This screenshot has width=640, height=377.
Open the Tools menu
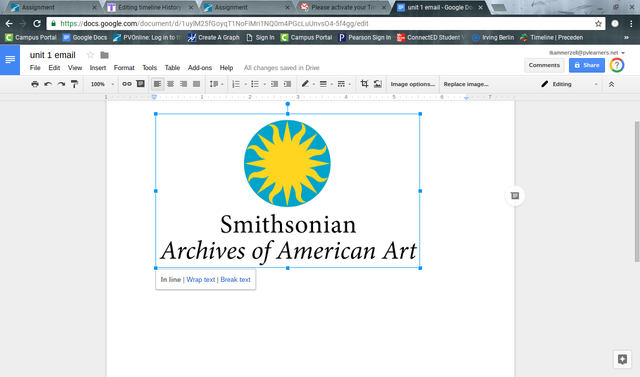coord(149,68)
